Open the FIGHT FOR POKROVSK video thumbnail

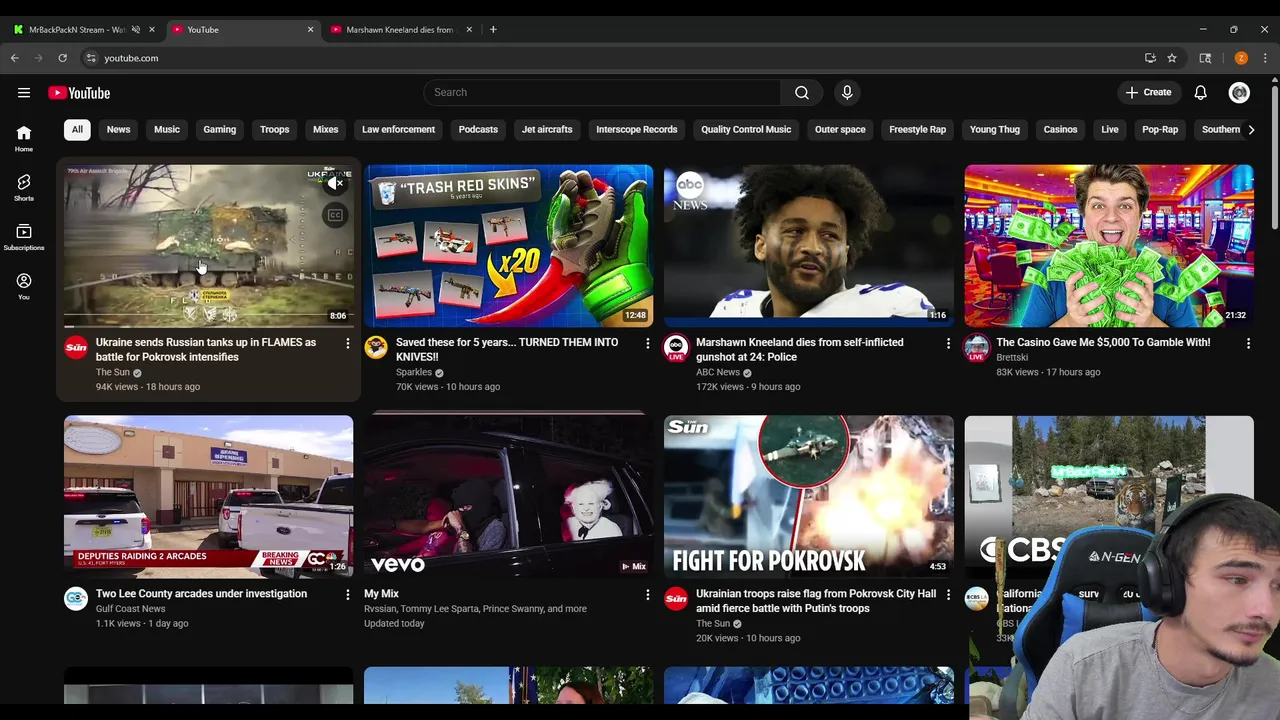click(x=808, y=497)
